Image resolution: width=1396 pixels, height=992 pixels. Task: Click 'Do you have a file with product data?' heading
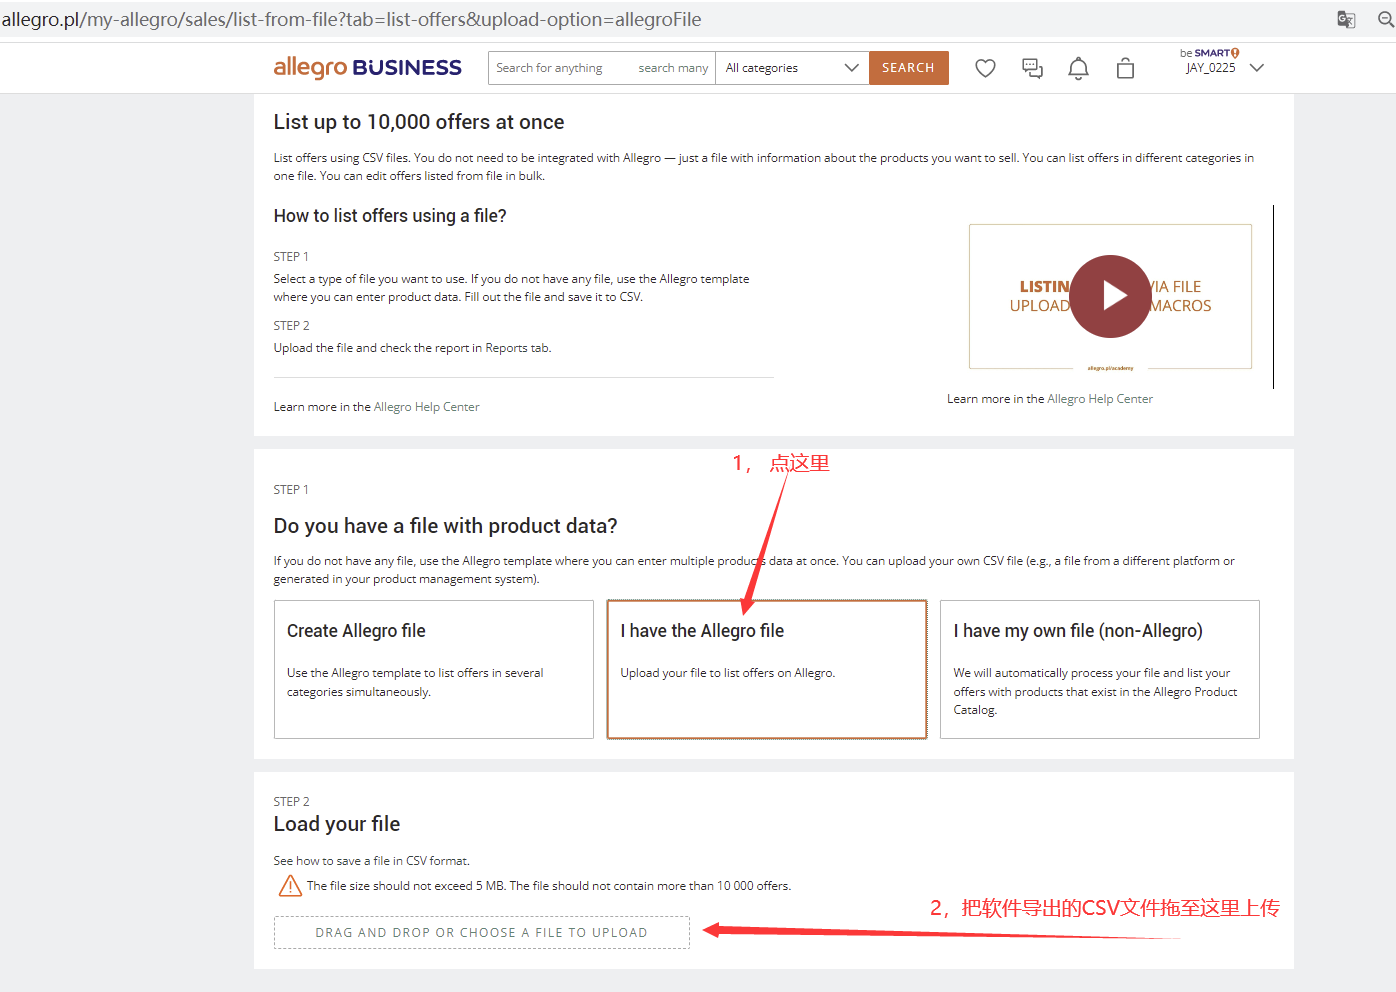pos(446,526)
